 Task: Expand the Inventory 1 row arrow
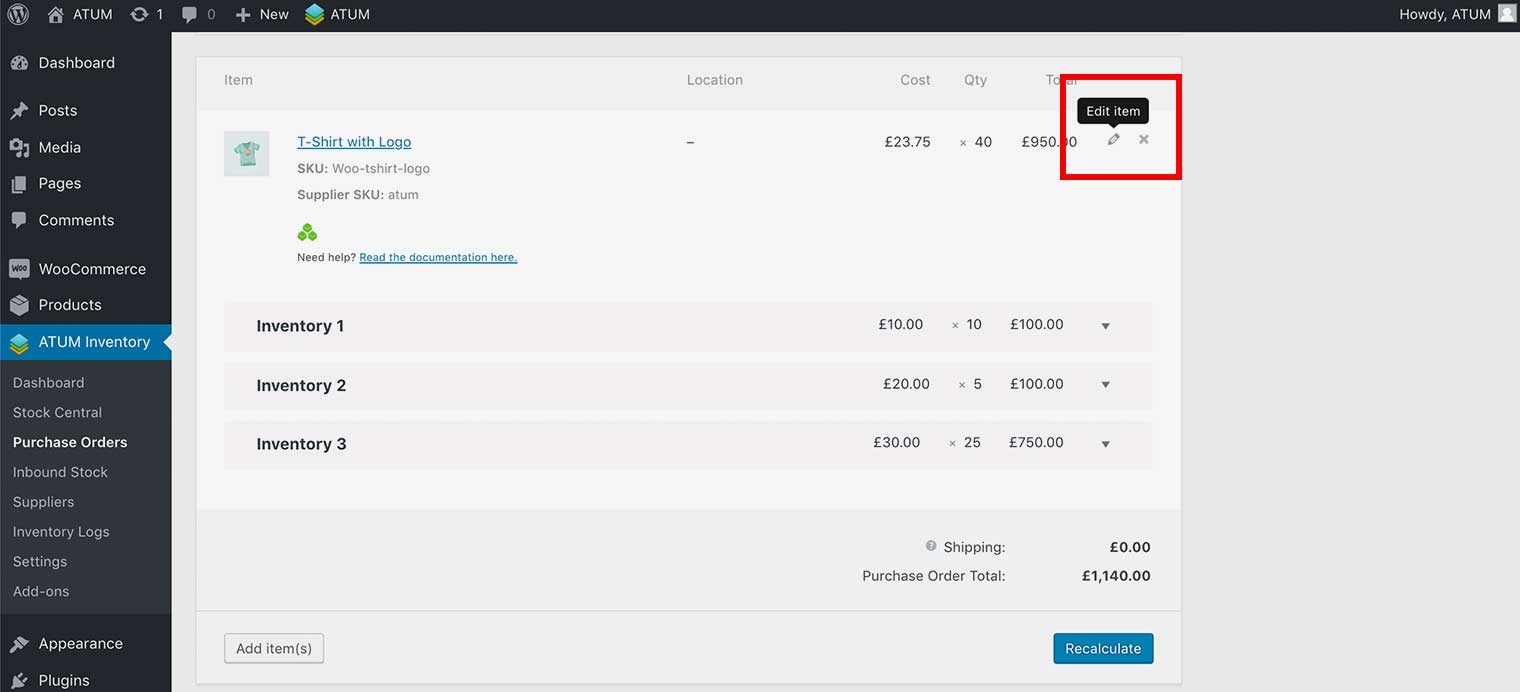pos(1105,326)
